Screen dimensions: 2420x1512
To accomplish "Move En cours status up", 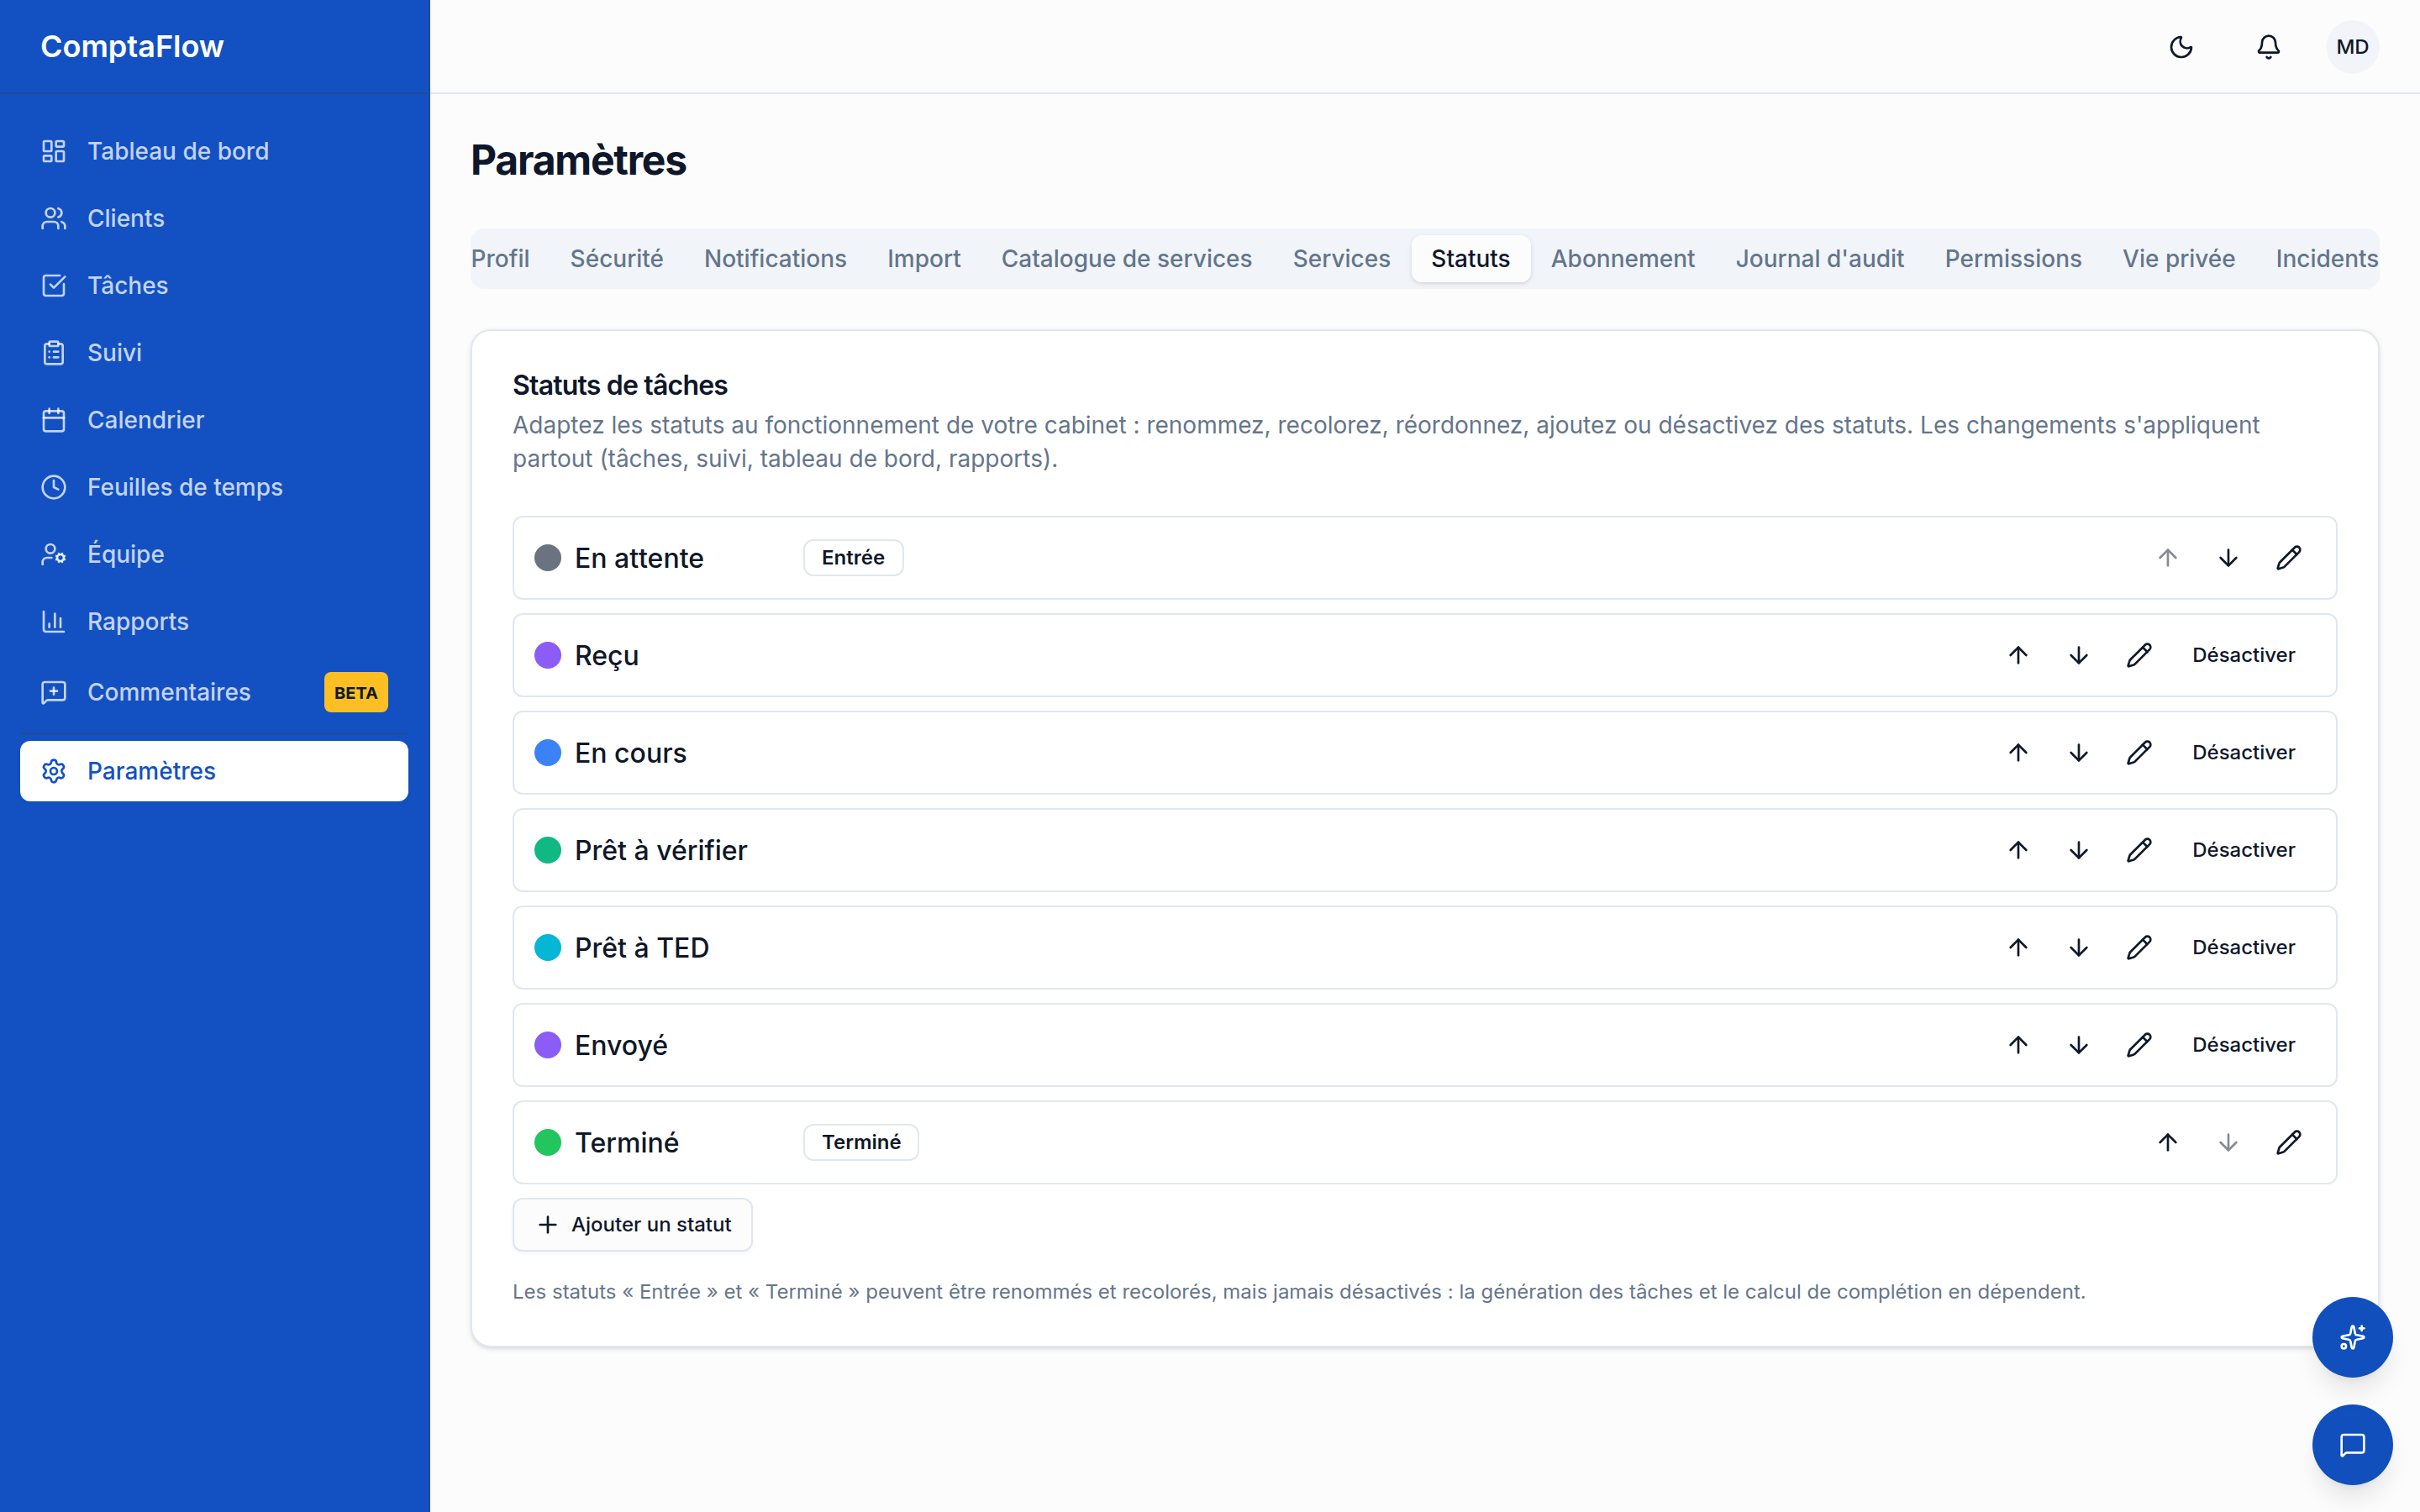I will click(2018, 752).
